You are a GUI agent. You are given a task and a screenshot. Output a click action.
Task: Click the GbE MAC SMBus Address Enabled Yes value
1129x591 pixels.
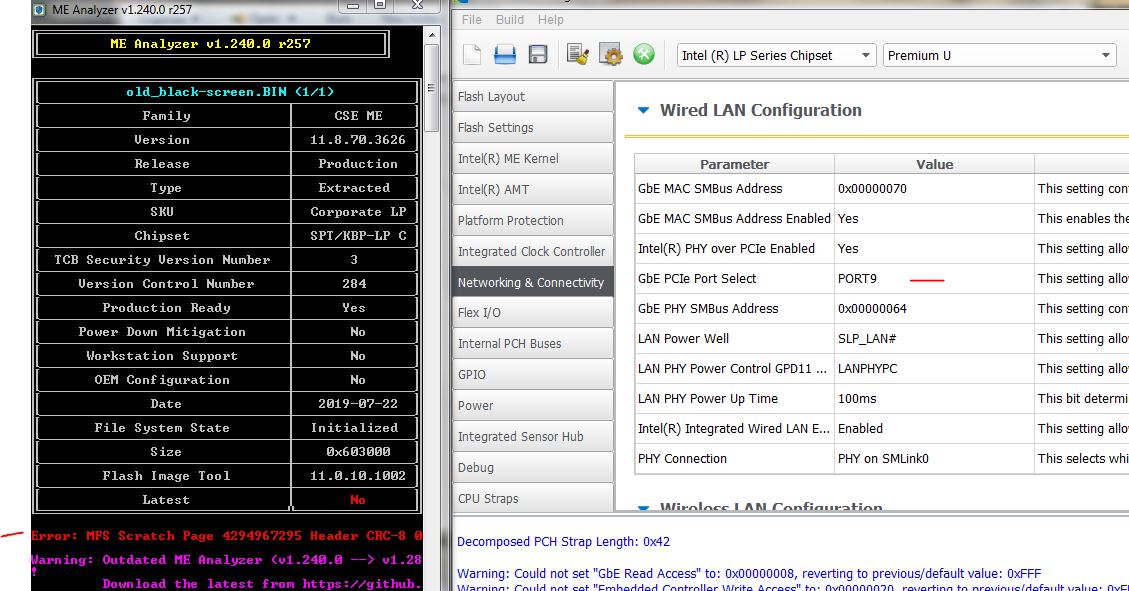934,219
